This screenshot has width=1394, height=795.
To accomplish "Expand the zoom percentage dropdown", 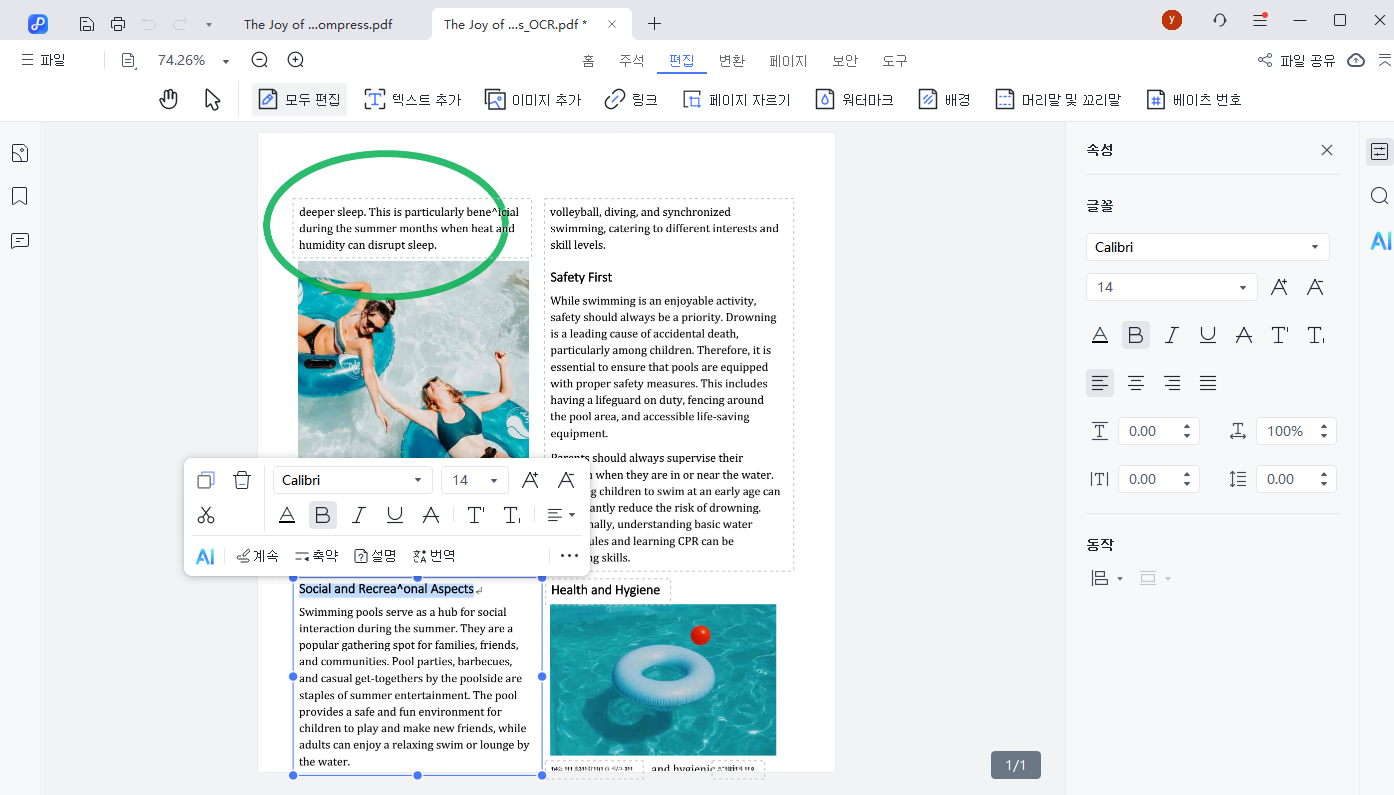I will [x=226, y=61].
